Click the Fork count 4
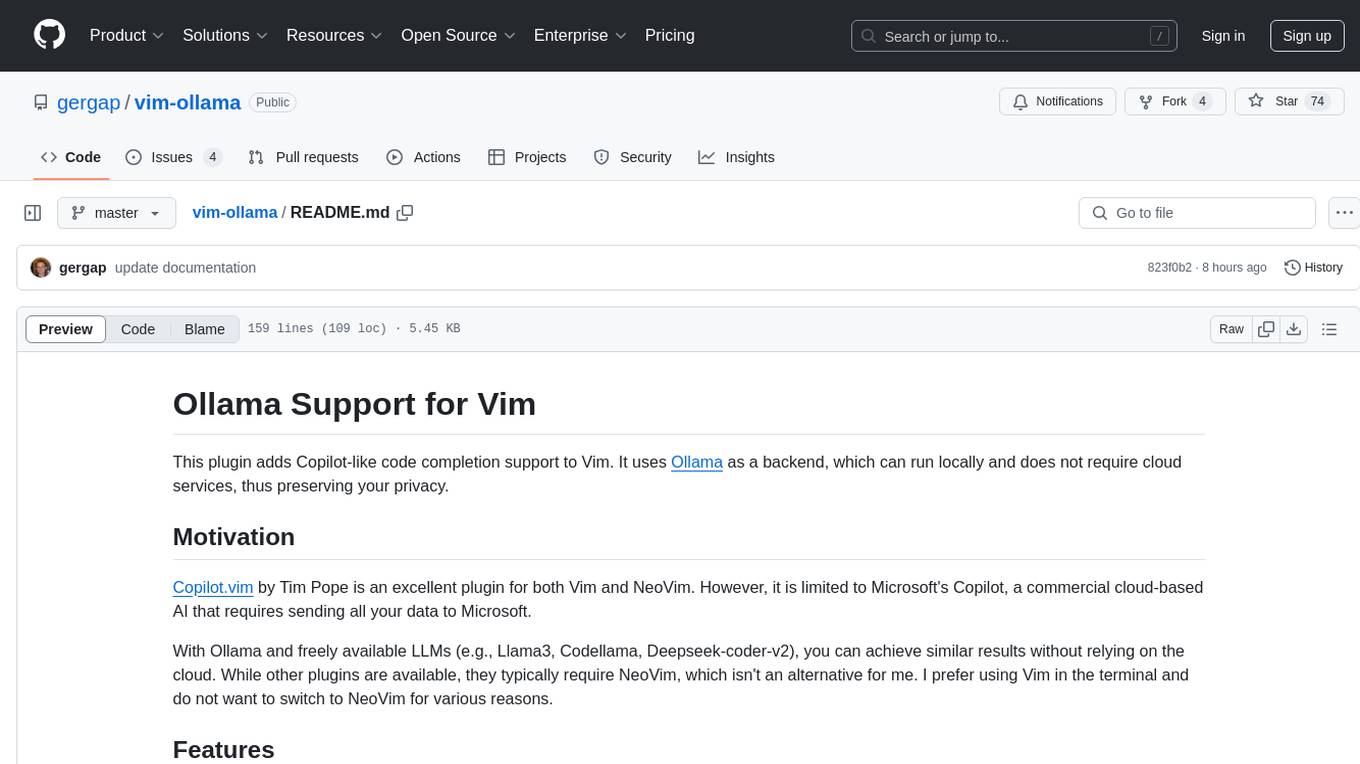Screen dimensions: 1360x764 tap(1202, 101)
